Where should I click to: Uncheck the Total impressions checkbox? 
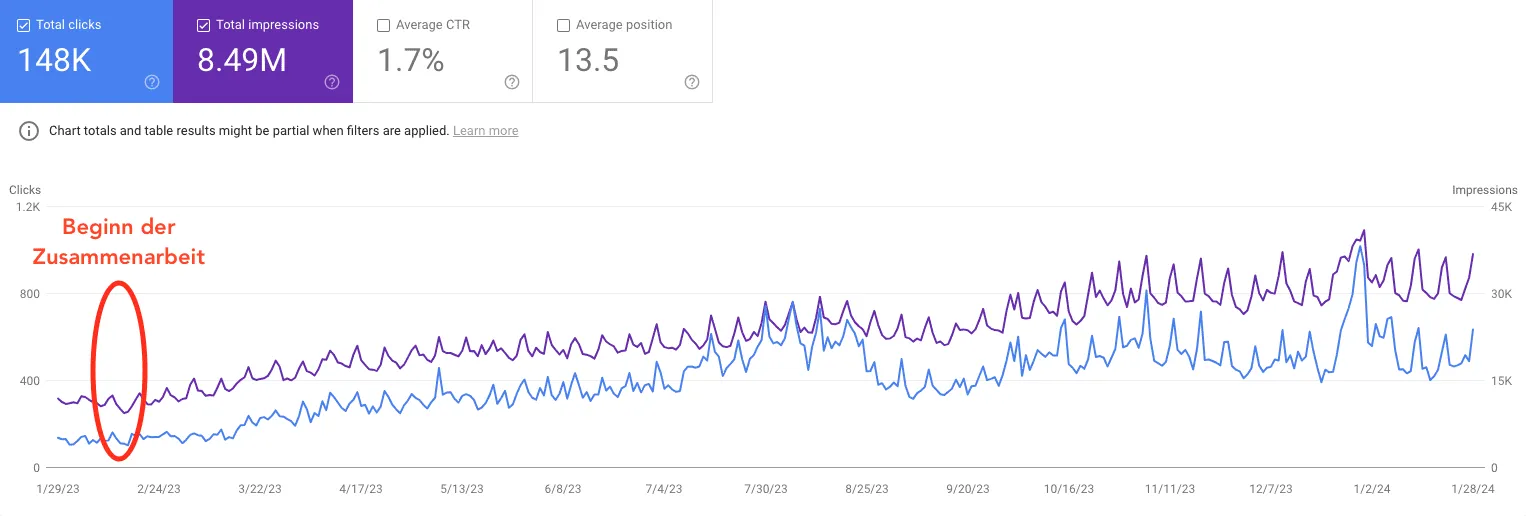(x=204, y=25)
